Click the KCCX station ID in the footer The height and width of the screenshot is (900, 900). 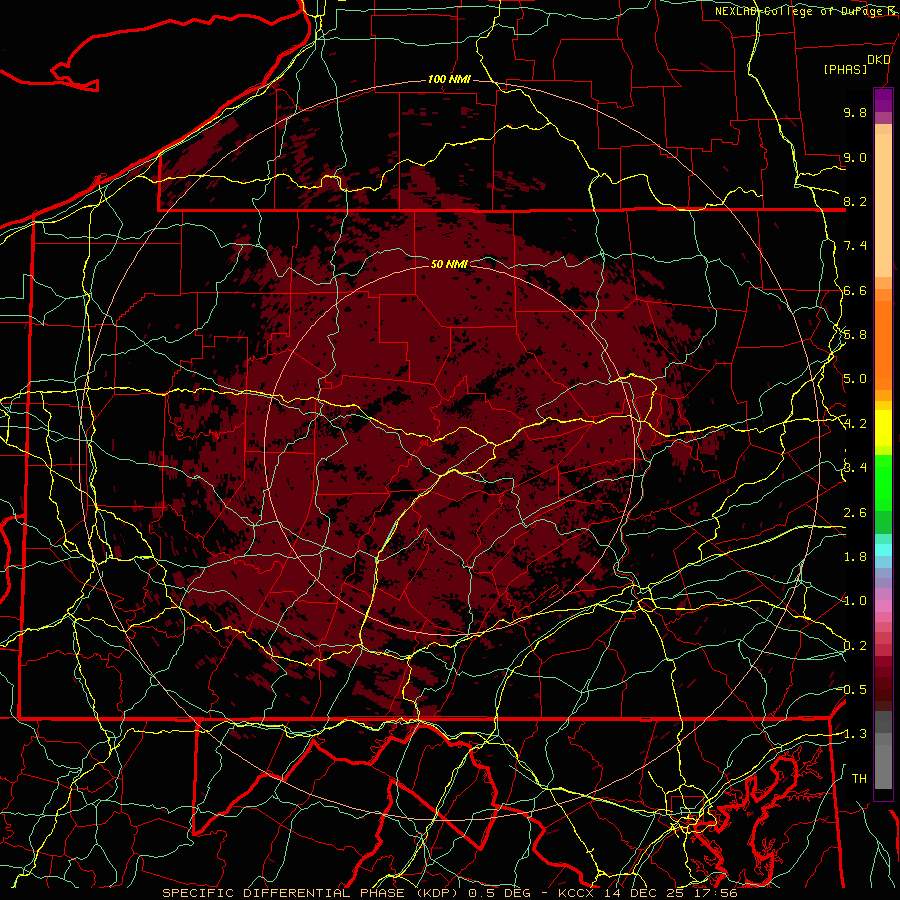[576, 893]
